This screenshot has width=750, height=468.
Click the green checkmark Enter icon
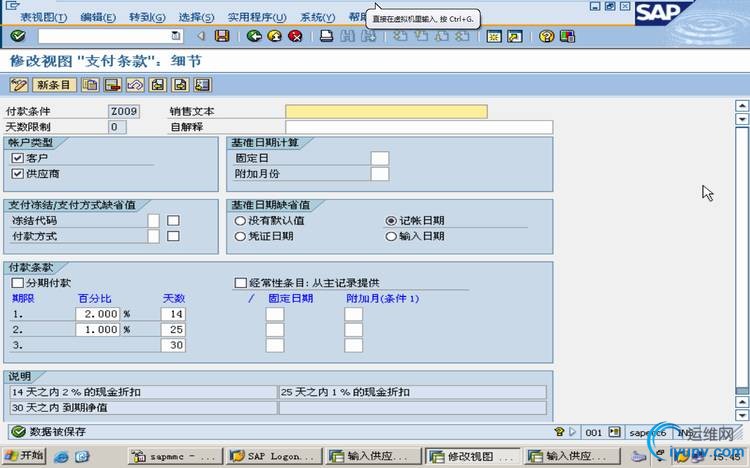[18, 36]
